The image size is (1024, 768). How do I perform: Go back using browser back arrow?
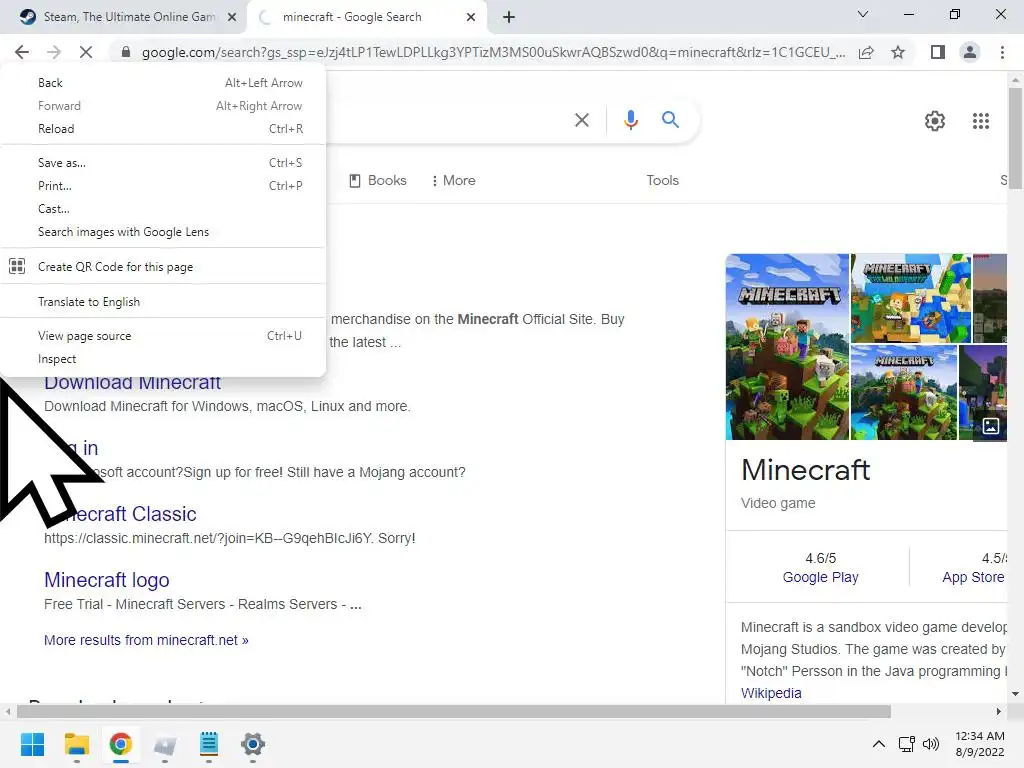pyautogui.click(x=22, y=52)
